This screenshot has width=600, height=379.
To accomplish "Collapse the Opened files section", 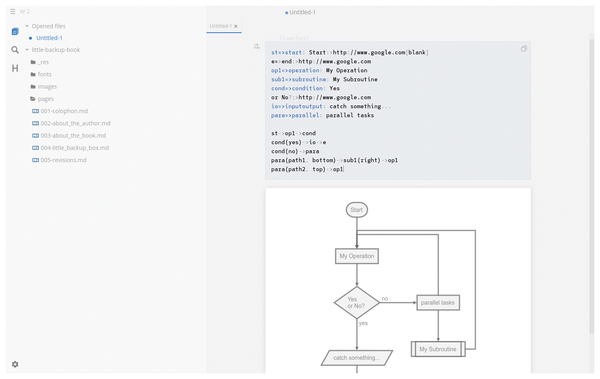I will point(27,26).
